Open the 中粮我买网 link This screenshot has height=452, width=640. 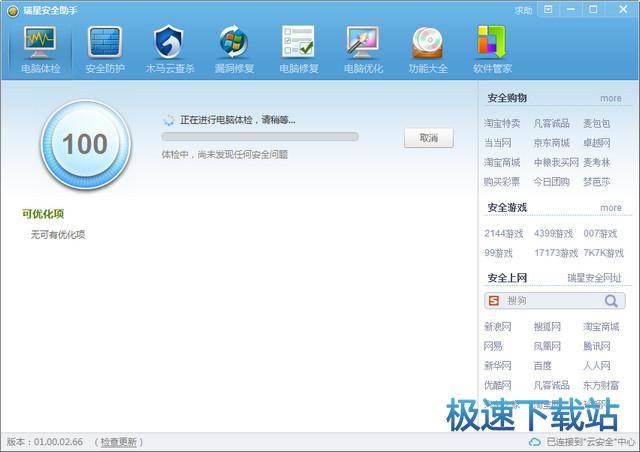point(556,163)
